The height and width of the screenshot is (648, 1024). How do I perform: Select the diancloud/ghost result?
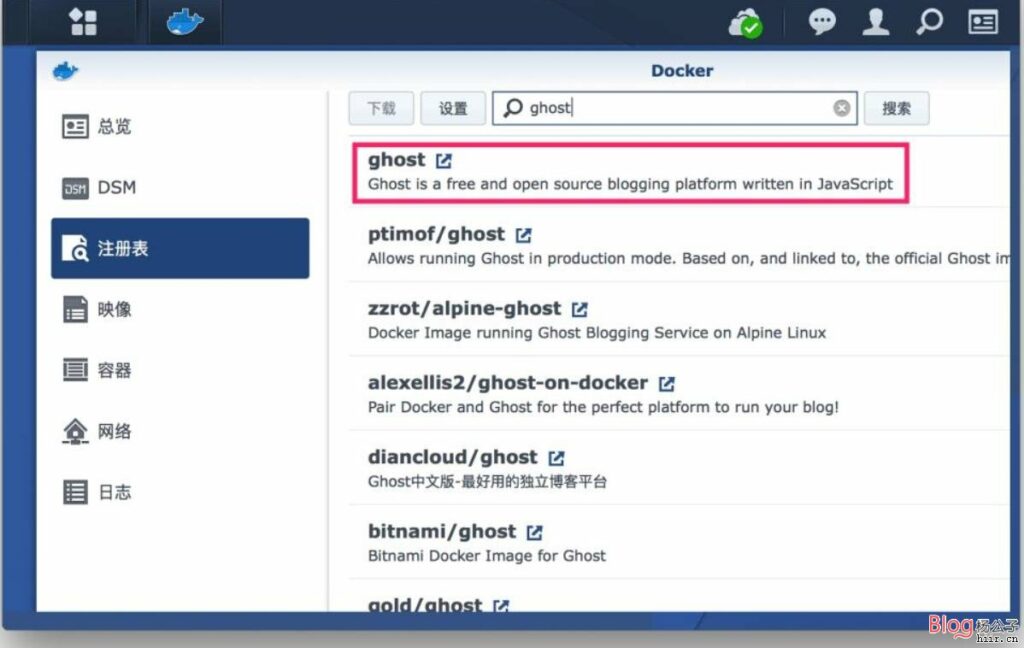679,468
